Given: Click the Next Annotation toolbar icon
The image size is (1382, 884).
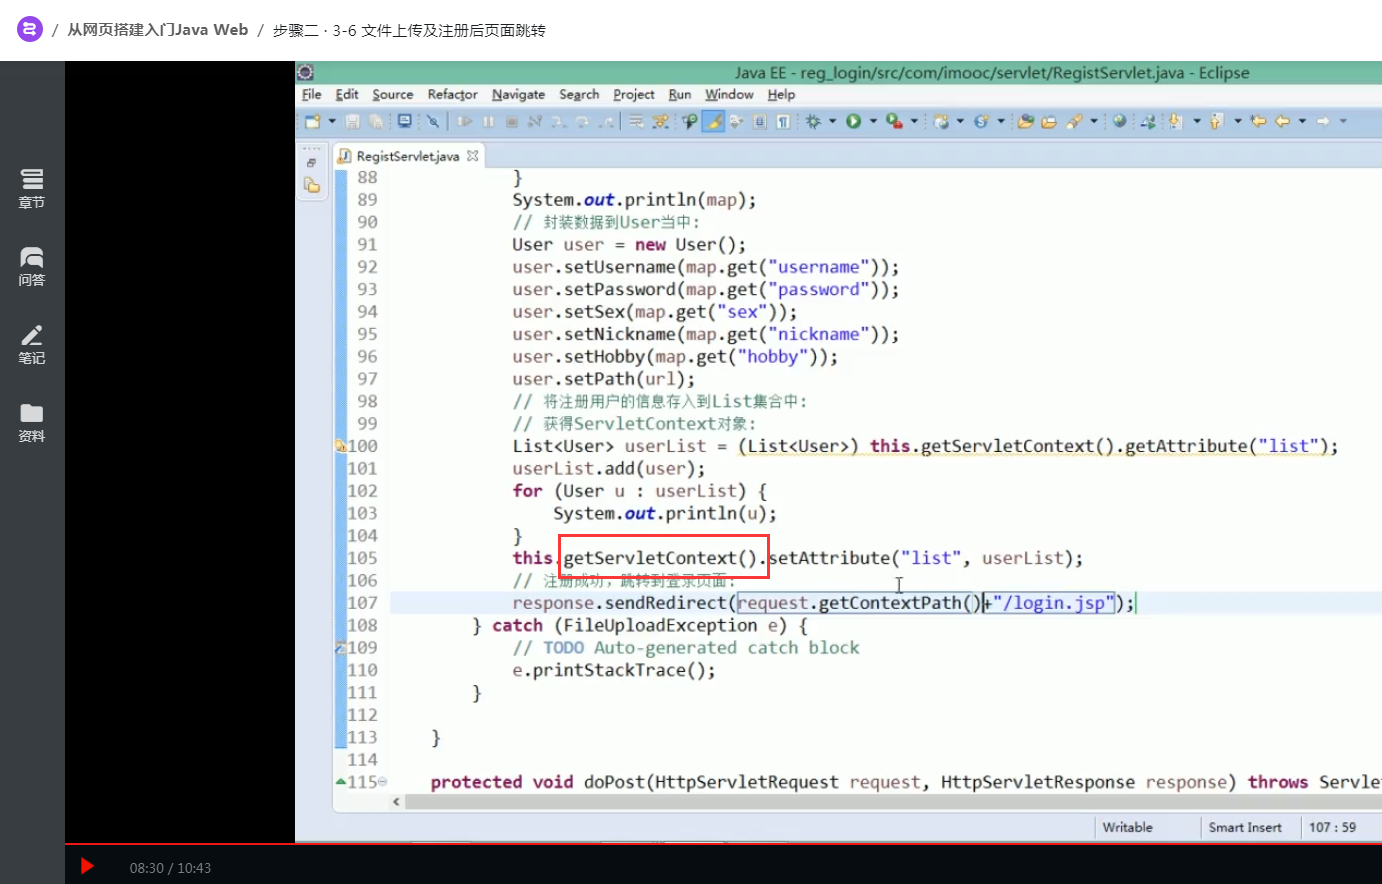Looking at the screenshot, I should [1175, 121].
